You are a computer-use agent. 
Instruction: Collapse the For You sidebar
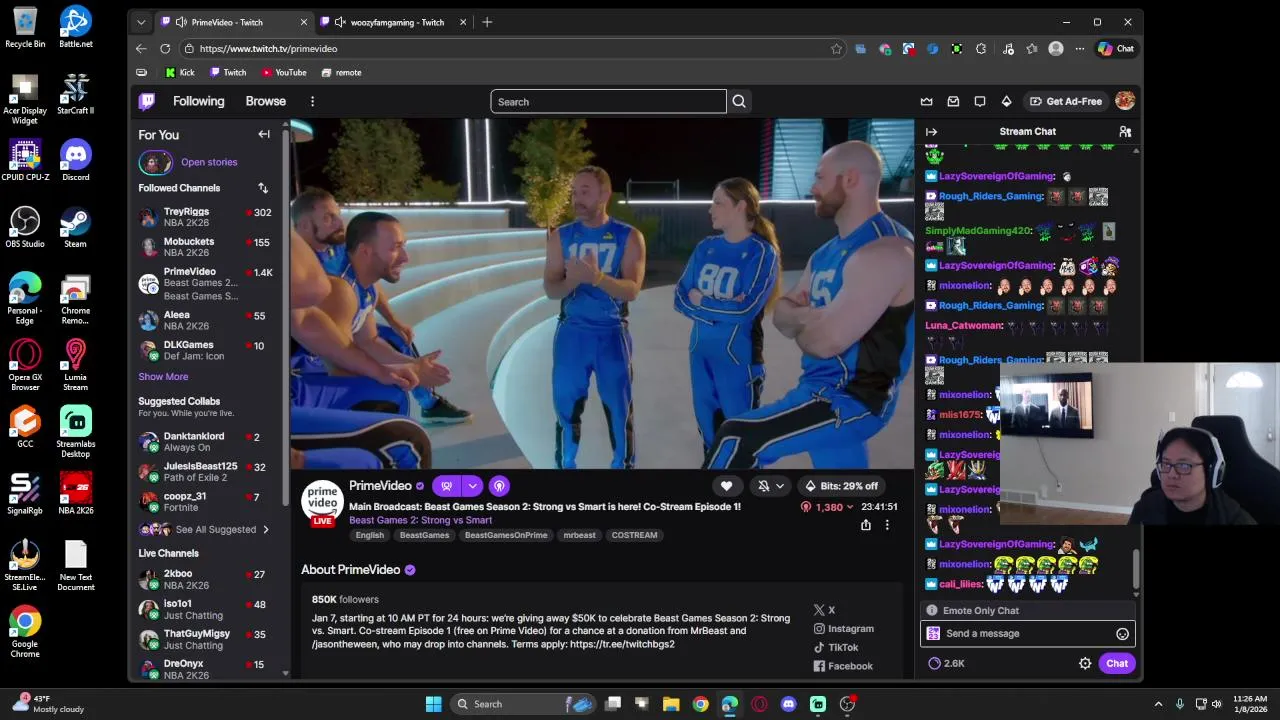point(264,134)
